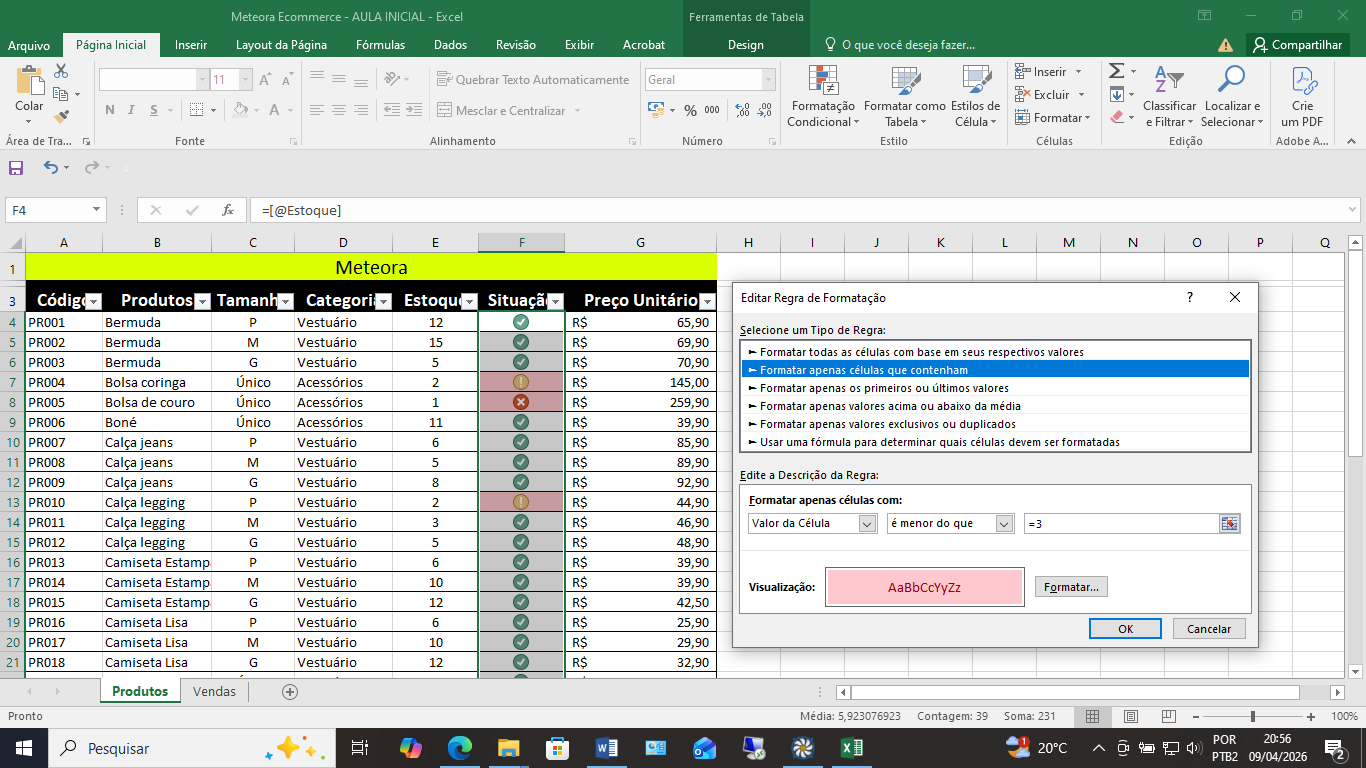Screen dimensions: 1366x768
Task: Open Excel from the Windows taskbar
Action: [851, 748]
